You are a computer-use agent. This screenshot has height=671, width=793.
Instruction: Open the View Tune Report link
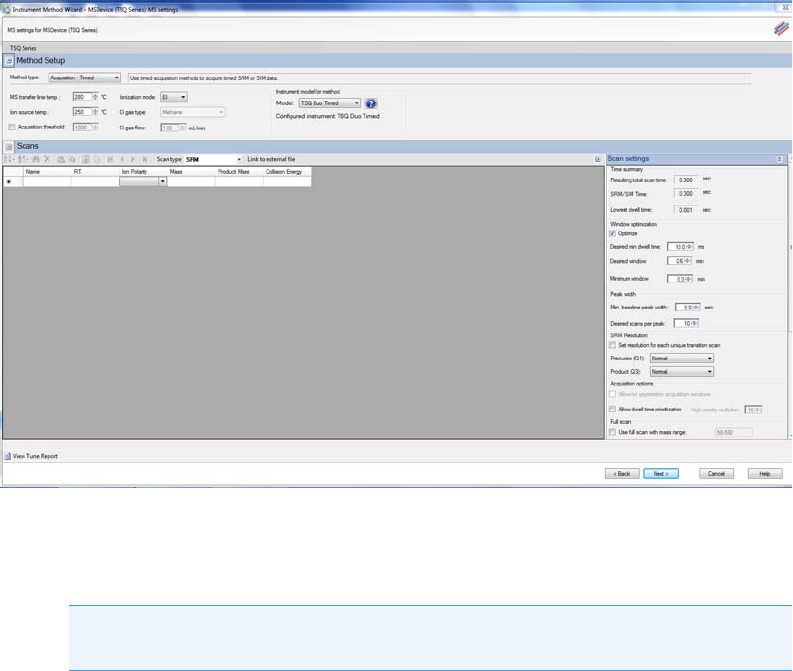pyautogui.click(x=35, y=456)
